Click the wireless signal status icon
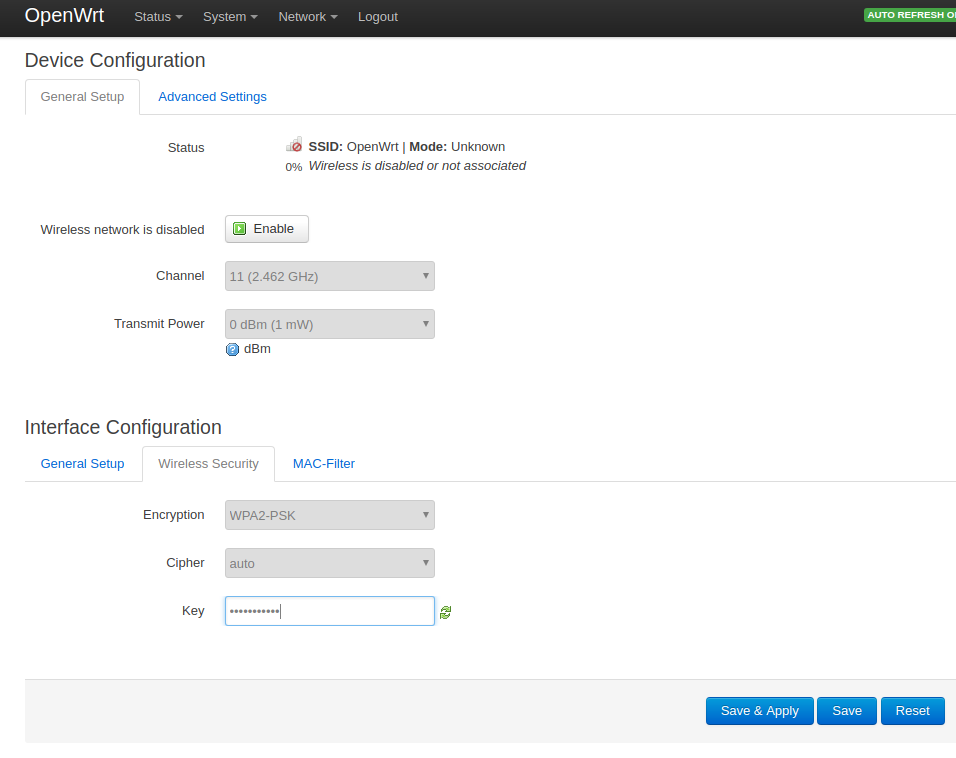The height and width of the screenshot is (758, 956). coord(294,145)
